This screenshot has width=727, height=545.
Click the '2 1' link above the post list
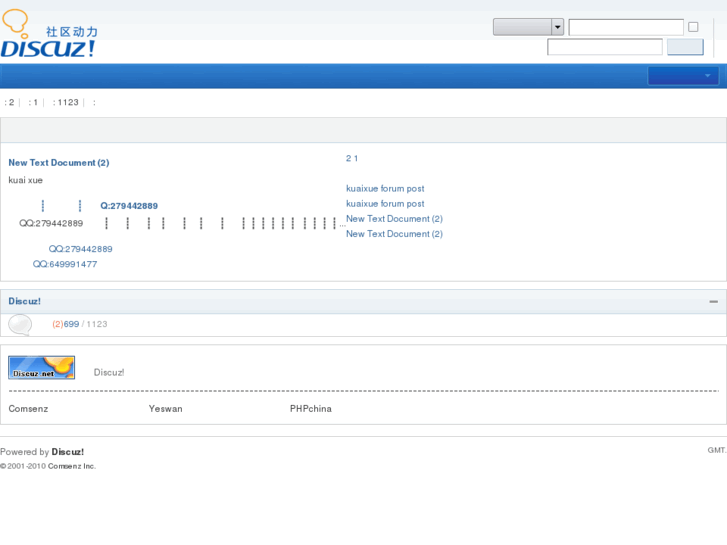[352, 159]
